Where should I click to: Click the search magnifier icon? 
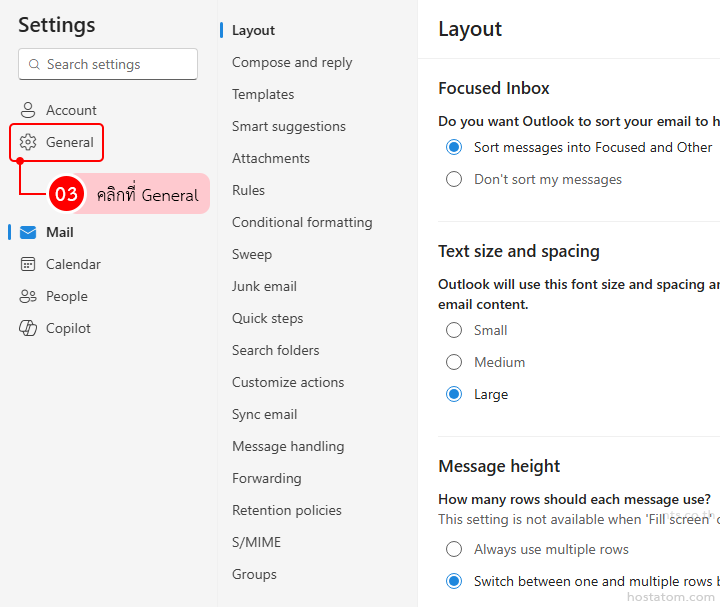34,64
